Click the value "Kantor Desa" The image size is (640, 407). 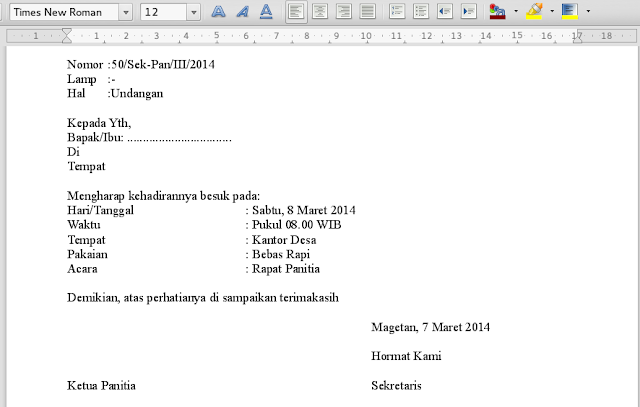284,240
